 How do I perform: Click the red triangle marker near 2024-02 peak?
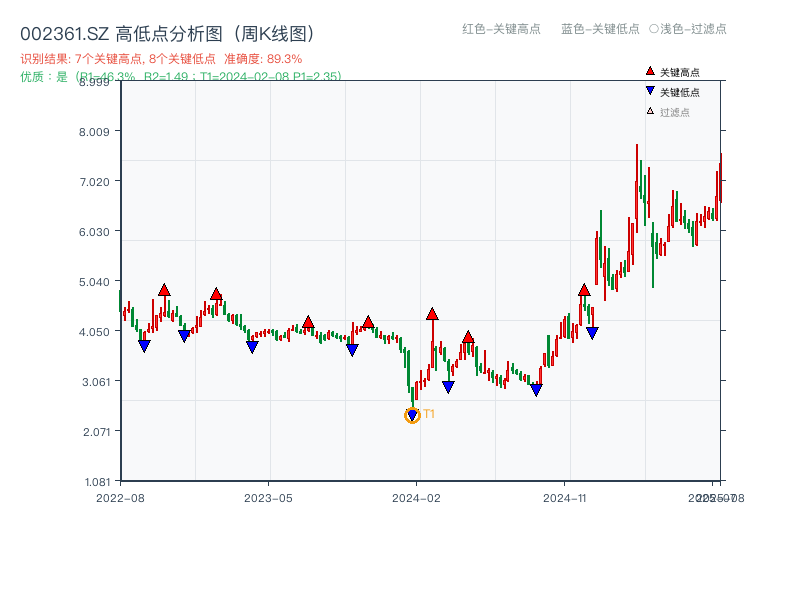[432, 313]
